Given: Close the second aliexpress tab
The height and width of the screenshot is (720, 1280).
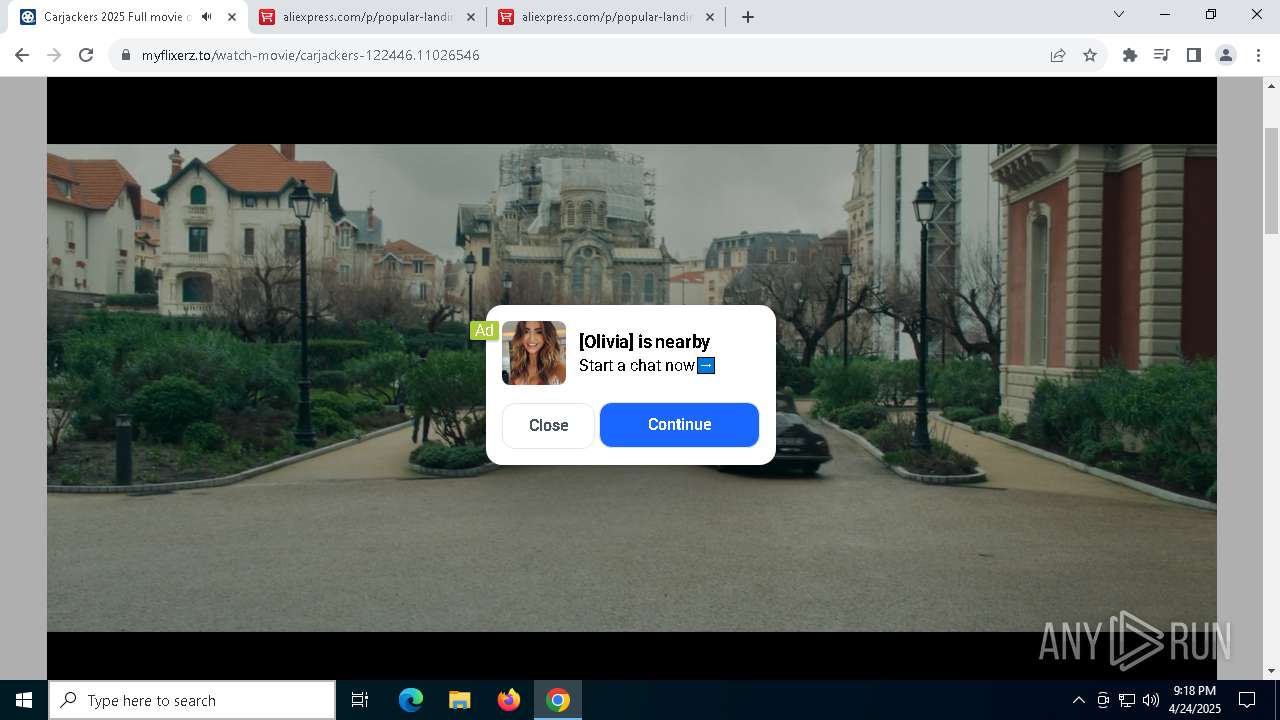Looking at the screenshot, I should (x=710, y=17).
